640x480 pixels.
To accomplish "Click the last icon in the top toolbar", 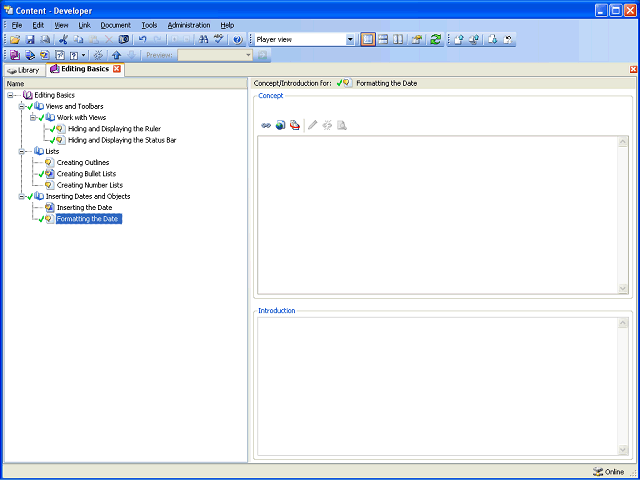I will click(x=508, y=40).
